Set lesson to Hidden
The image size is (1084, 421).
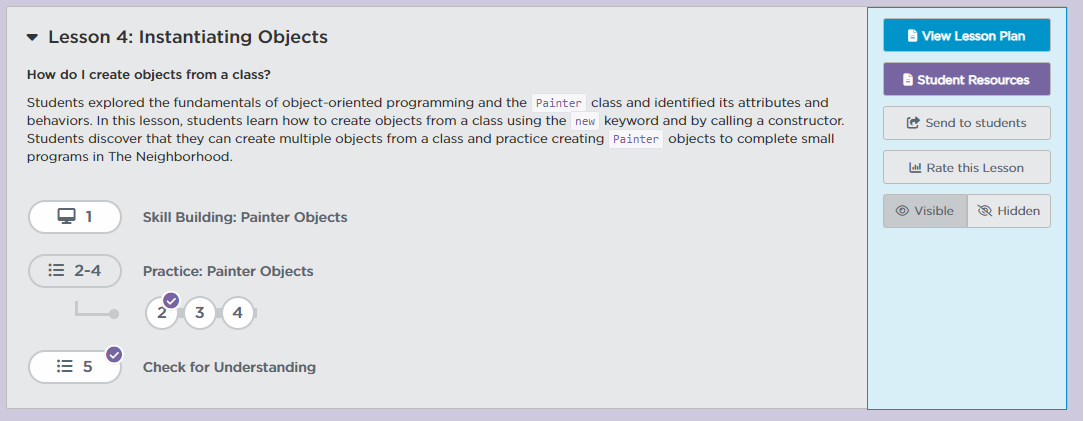[x=1009, y=211]
